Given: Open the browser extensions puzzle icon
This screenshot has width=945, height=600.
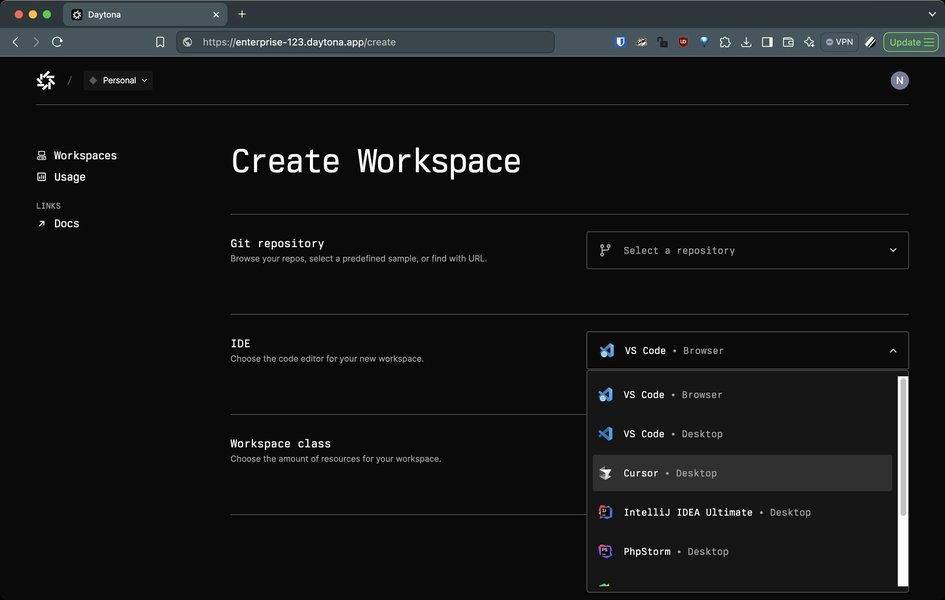Looking at the screenshot, I should tap(724, 42).
